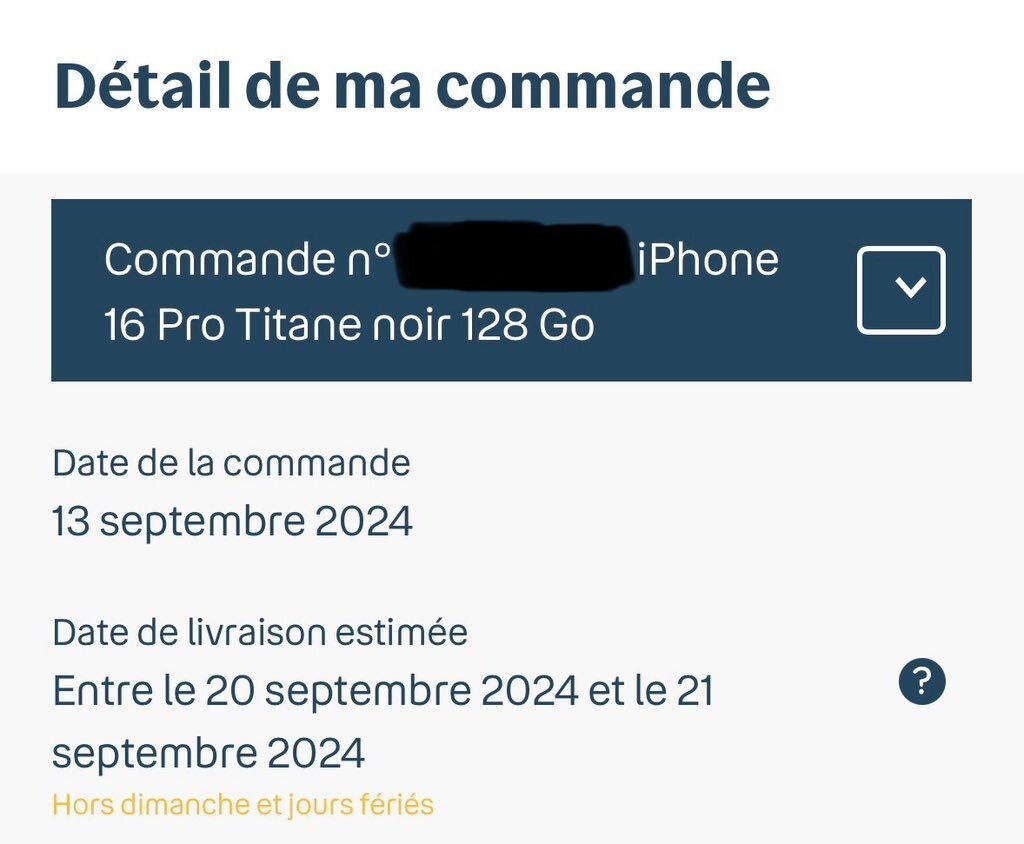Click the "Hors dimanche et jours fériés" note
Image resolution: width=1024 pixels, height=844 pixels.
(243, 804)
